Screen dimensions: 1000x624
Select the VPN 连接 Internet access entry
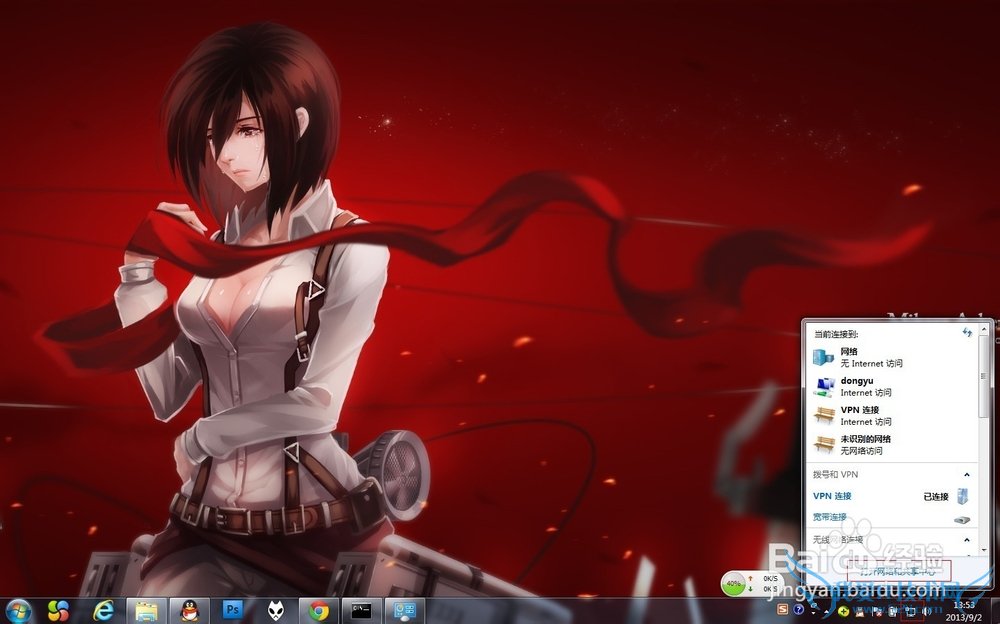892,416
